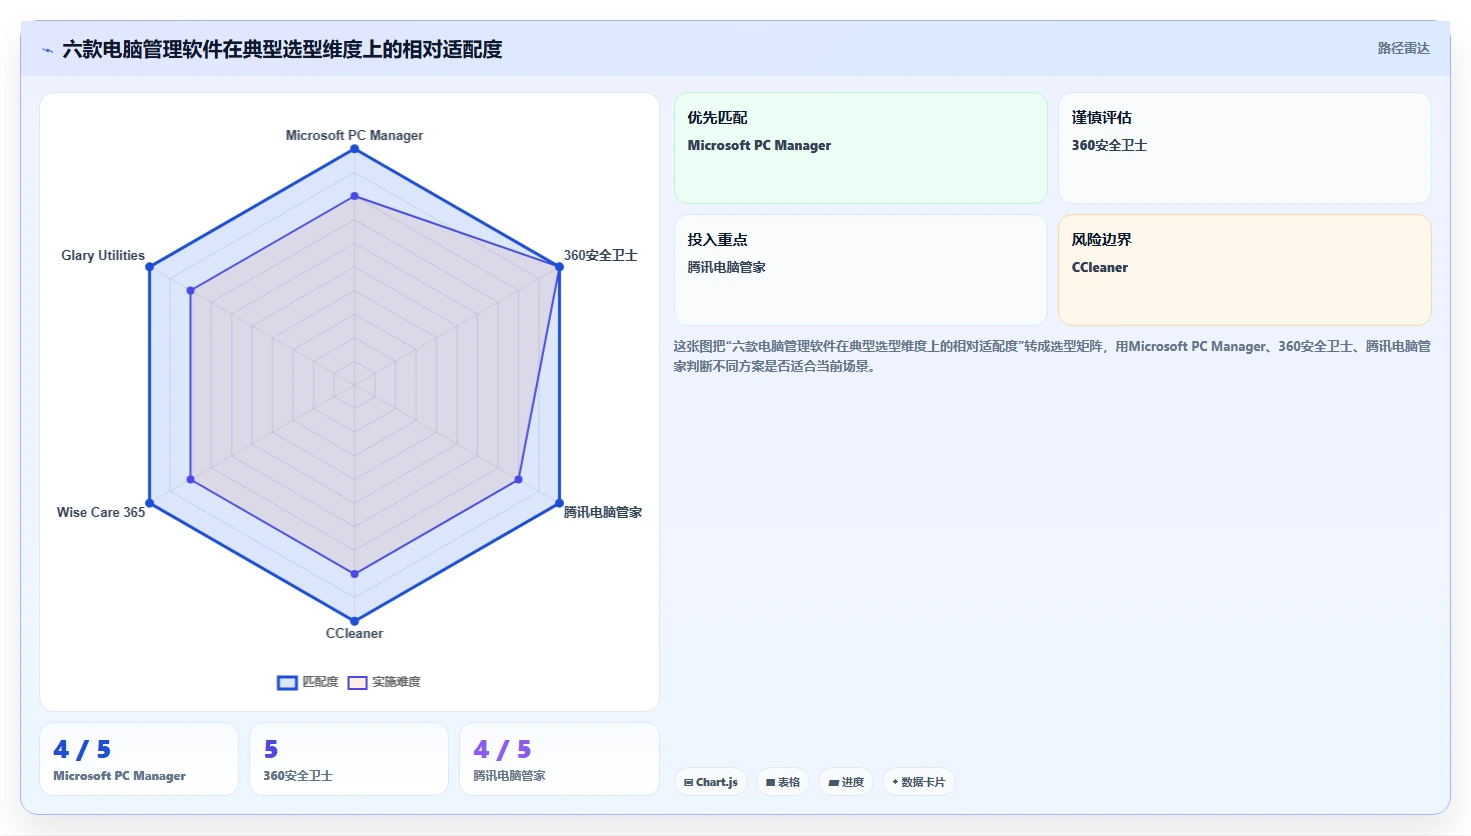Toggle the 匹配度 legend swatch
This screenshot has height=836, width=1471.
tap(287, 682)
